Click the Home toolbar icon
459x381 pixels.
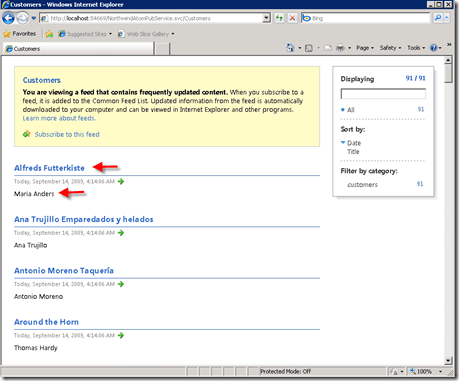pos(290,48)
